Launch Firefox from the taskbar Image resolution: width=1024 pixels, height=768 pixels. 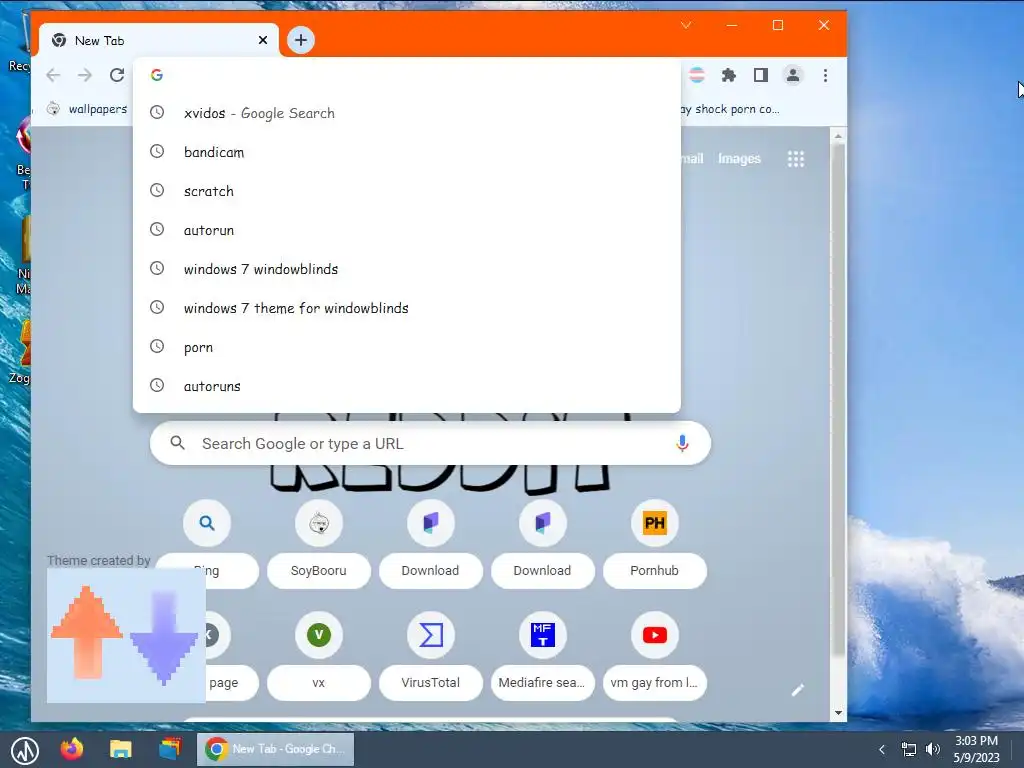[72, 749]
